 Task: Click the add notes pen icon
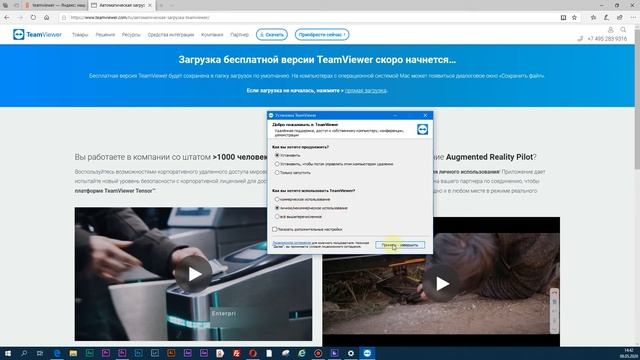[x=607, y=18]
